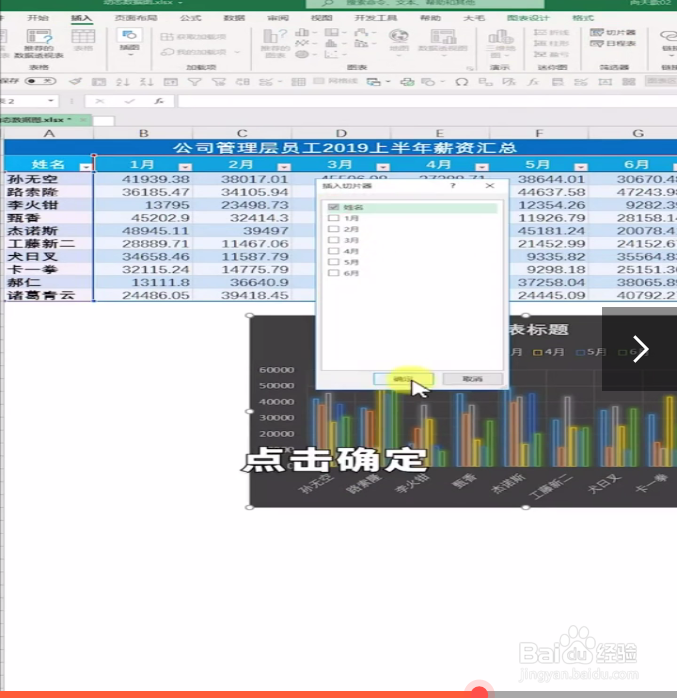Click the Recommended Charts icon
677x698 pixels.
[x=275, y=43]
